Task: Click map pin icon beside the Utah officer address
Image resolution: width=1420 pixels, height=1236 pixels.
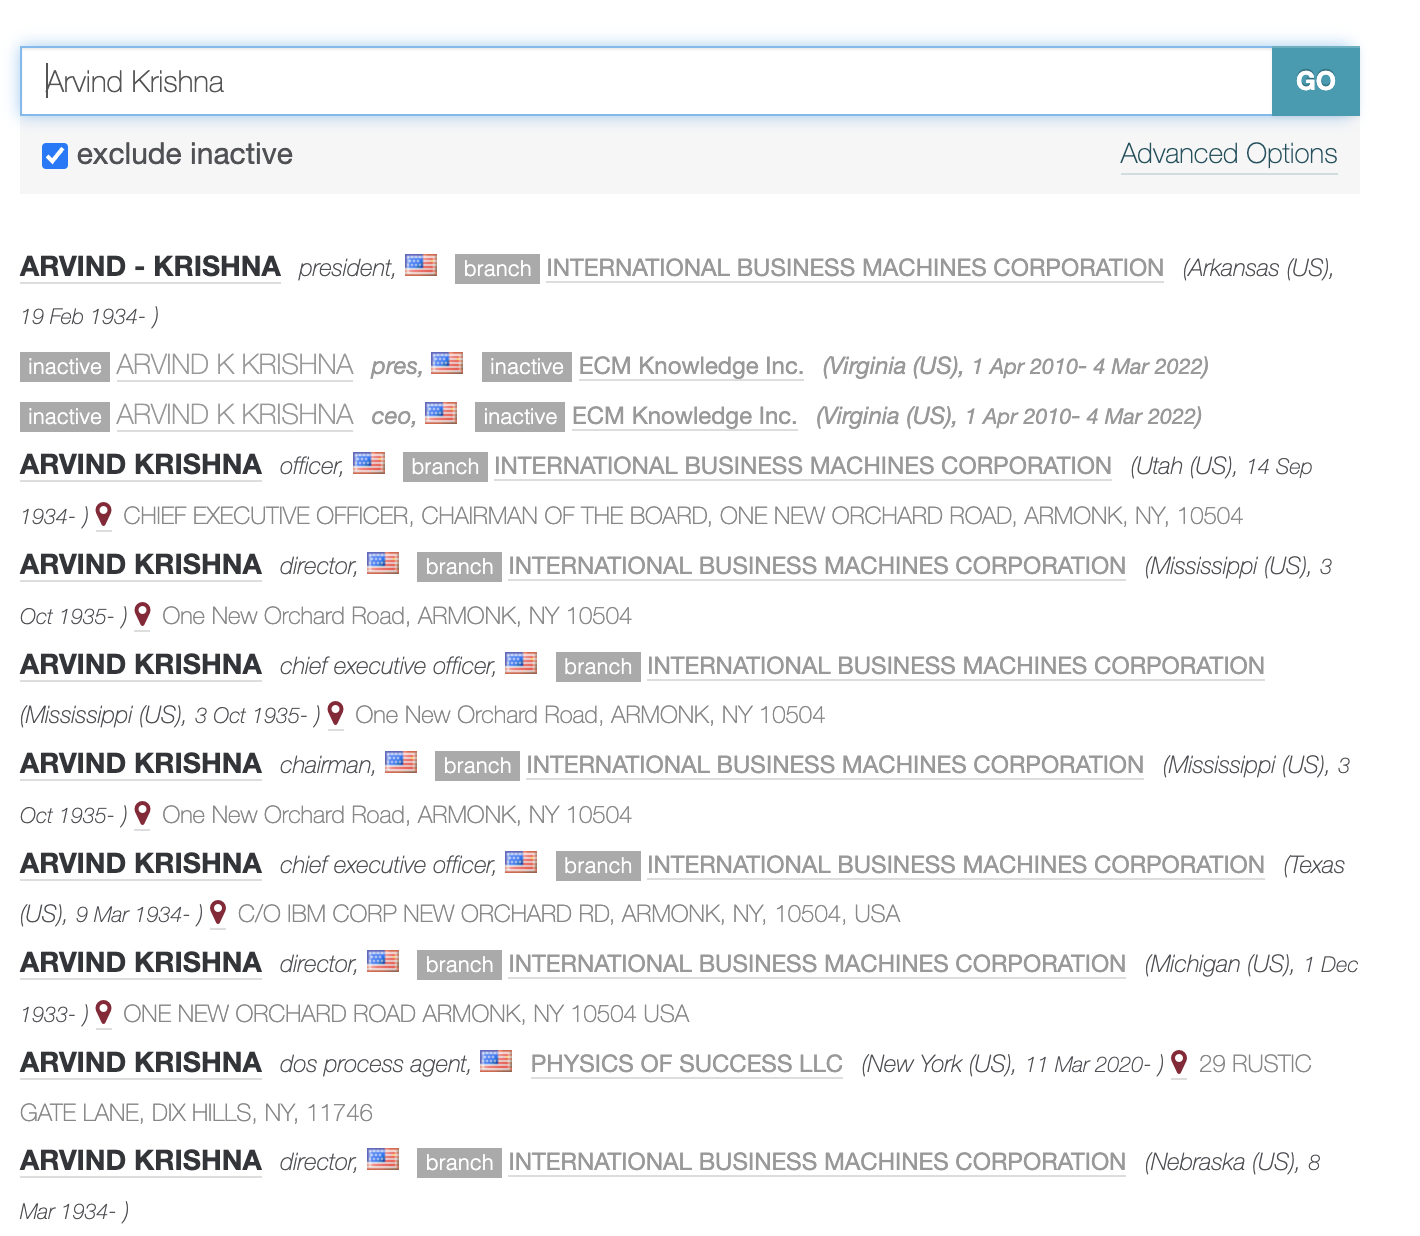Action: [103, 515]
